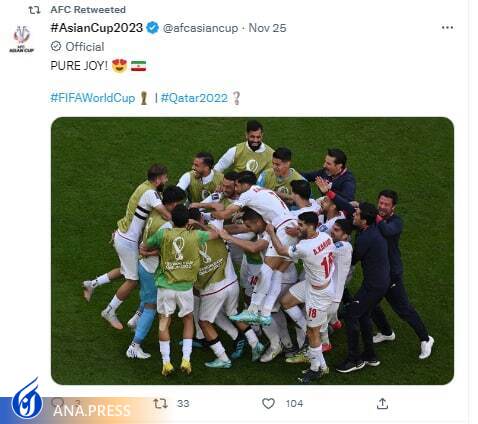Click the Asian Cup profile avatar
Viewport: 478px width, 424px height.
[x=22, y=39]
